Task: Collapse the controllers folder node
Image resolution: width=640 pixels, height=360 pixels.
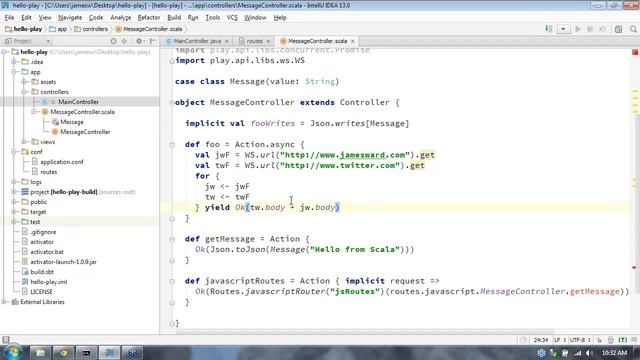Action: 24,92
